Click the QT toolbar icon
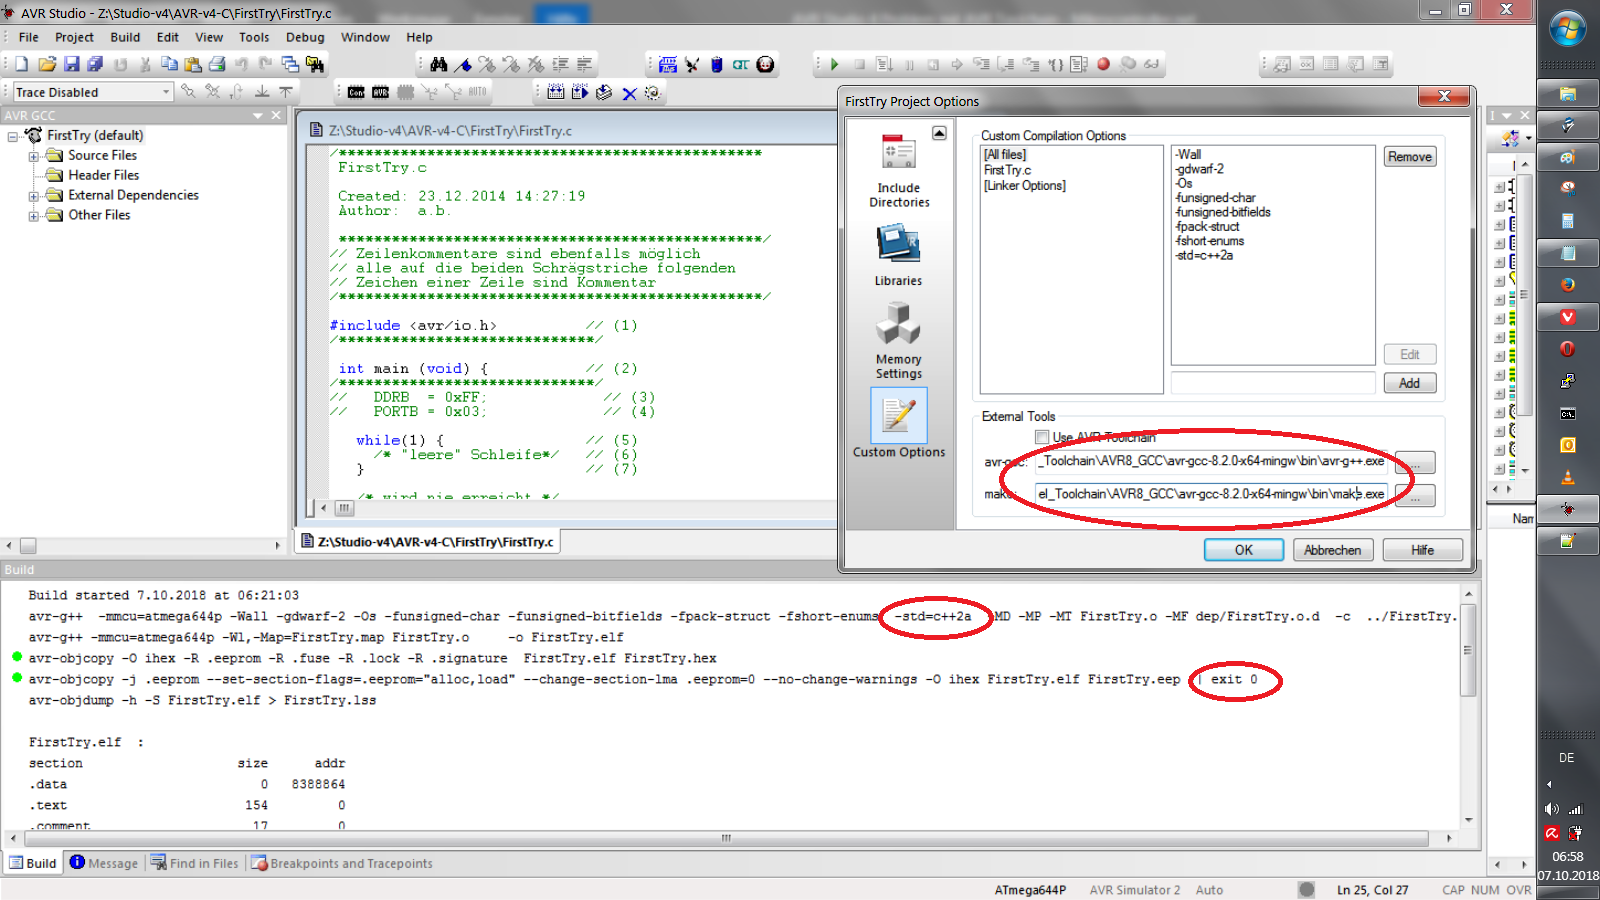1600x900 pixels. click(741, 64)
